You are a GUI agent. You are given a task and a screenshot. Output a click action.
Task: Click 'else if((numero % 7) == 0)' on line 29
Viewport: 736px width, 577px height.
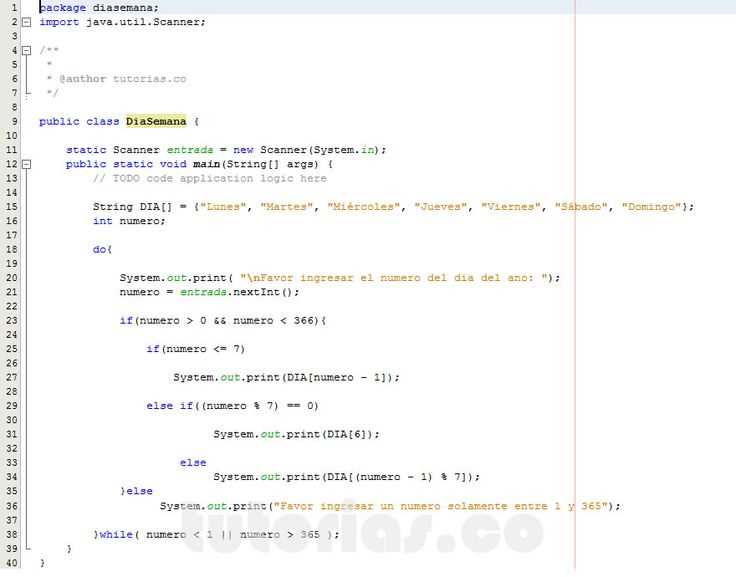point(232,406)
